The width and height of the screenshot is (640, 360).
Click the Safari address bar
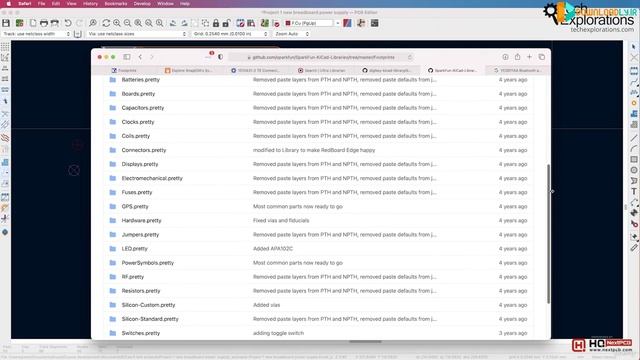click(321, 57)
